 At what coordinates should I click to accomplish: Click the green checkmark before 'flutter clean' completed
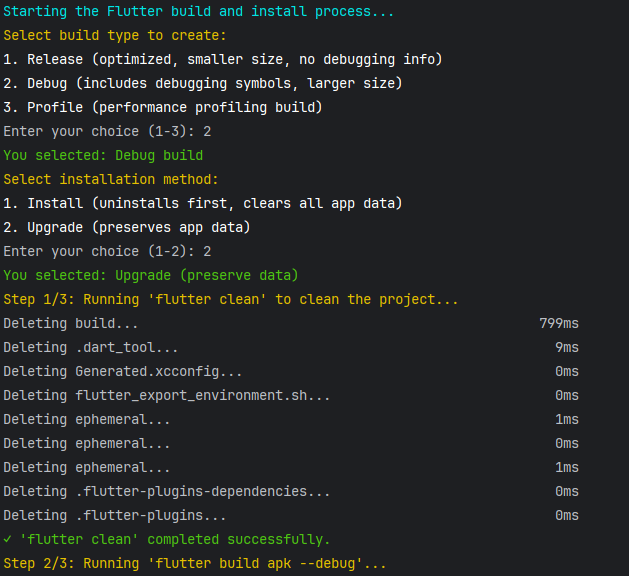7,539
